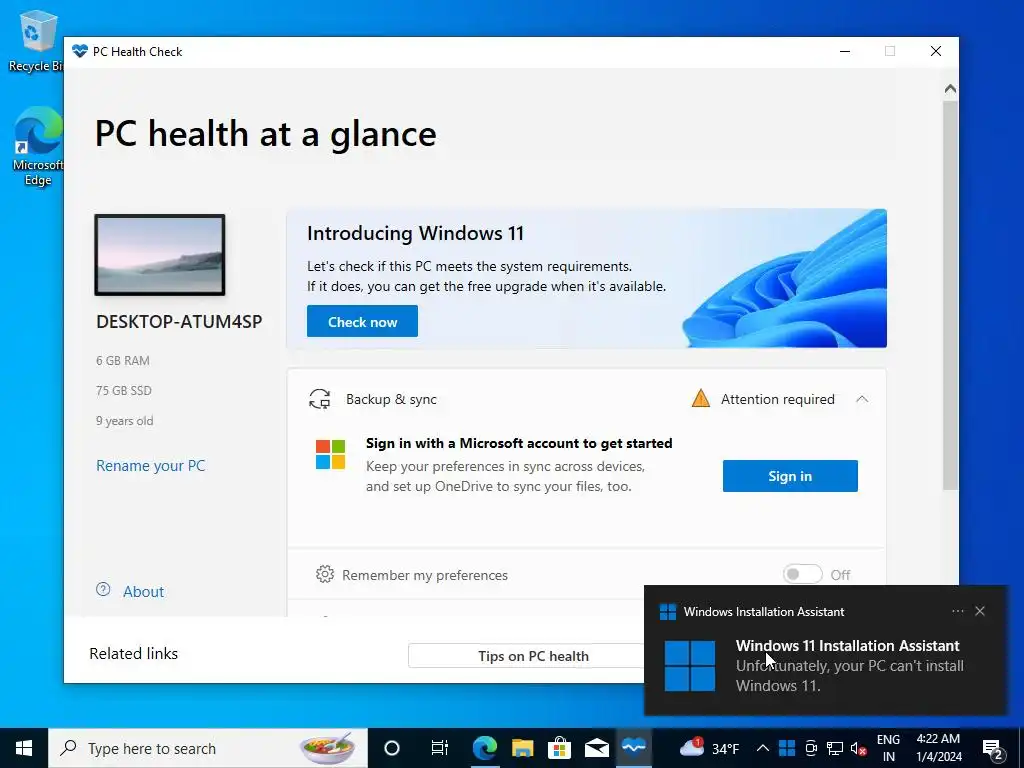
Task: Click the taskbar search box
Action: point(208,748)
